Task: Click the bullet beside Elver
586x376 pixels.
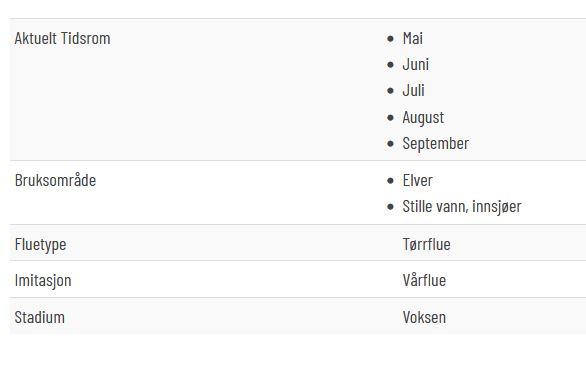Action: coord(391,181)
